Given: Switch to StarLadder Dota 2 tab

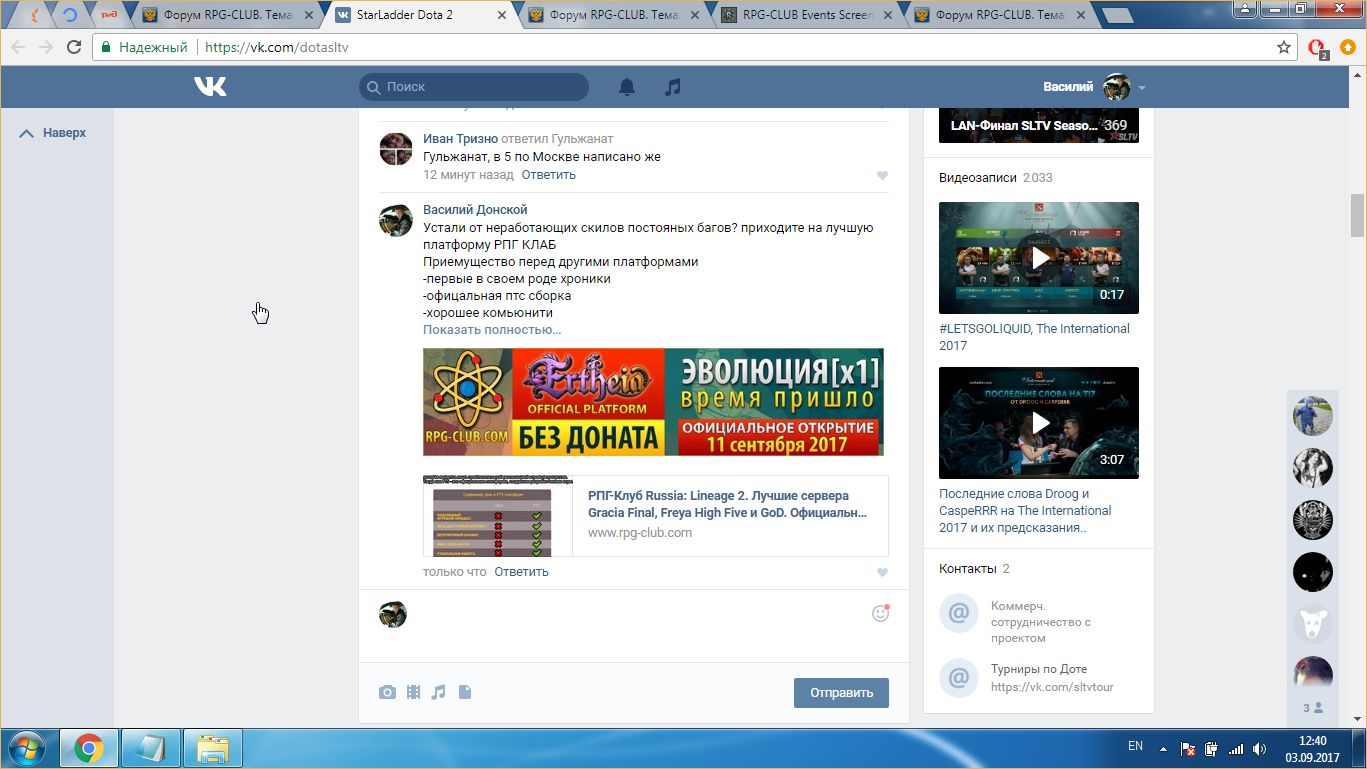Looking at the screenshot, I should tap(419, 15).
